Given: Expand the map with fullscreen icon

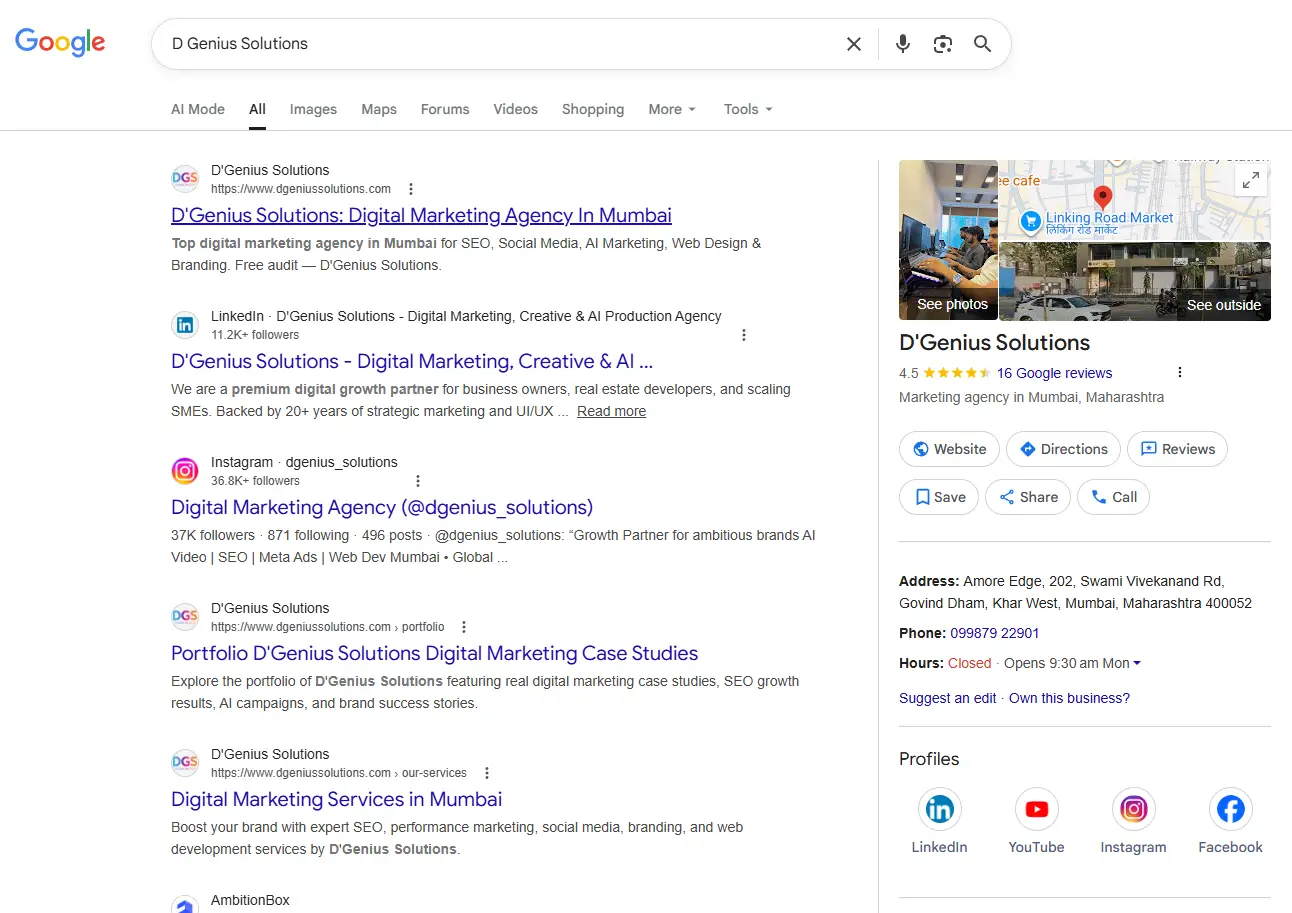Looking at the screenshot, I should [x=1250, y=180].
